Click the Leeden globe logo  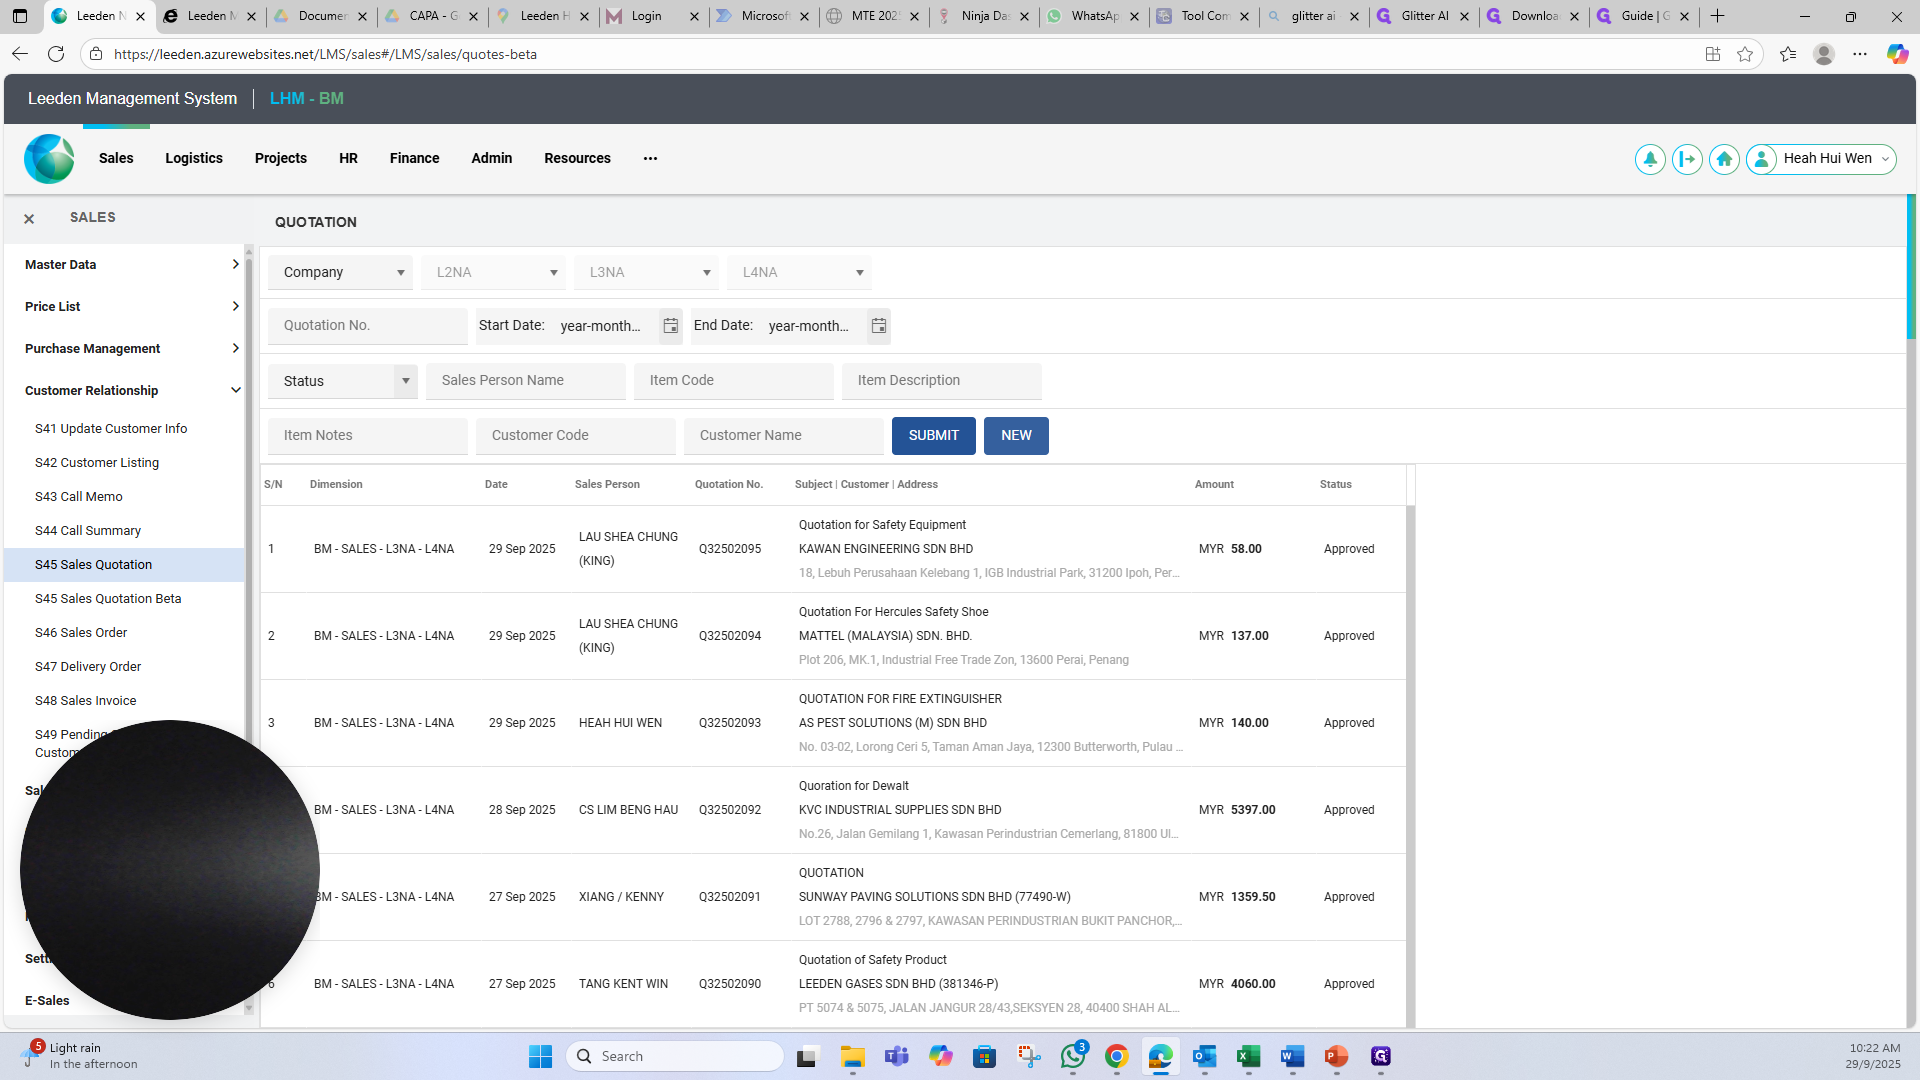tap(49, 159)
